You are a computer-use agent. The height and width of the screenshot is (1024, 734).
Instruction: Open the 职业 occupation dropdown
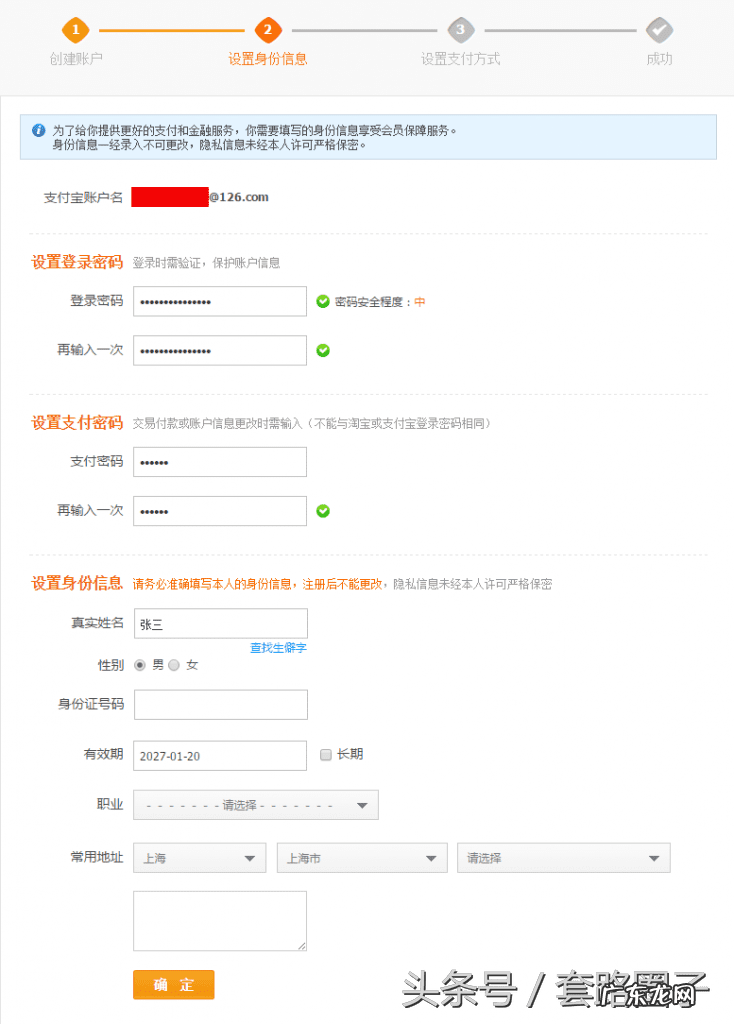pyautogui.click(x=255, y=804)
